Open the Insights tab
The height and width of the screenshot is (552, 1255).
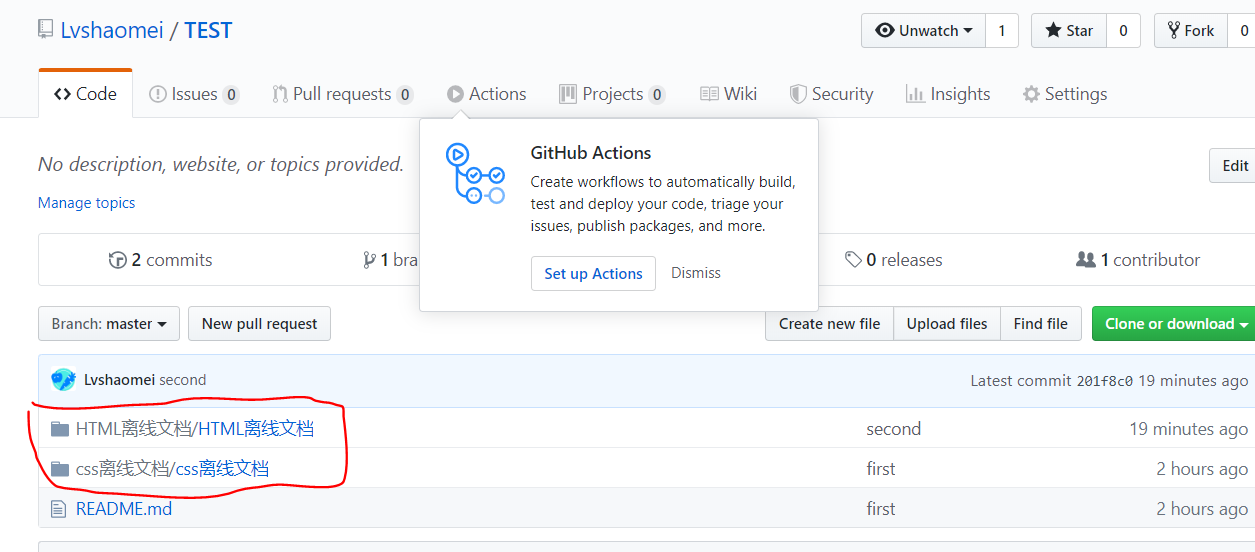(948, 94)
